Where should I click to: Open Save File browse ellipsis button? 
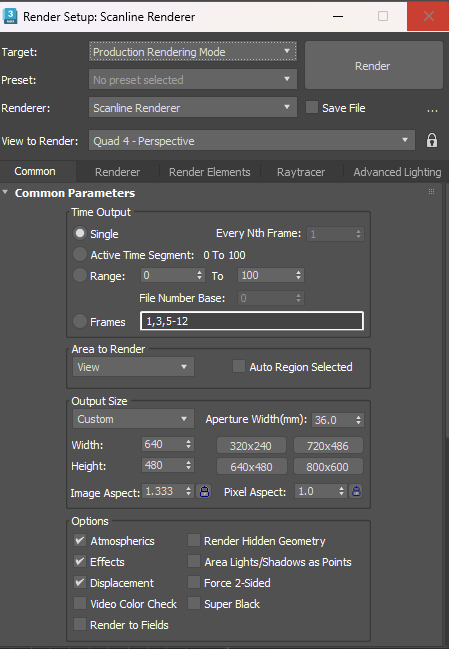432,109
